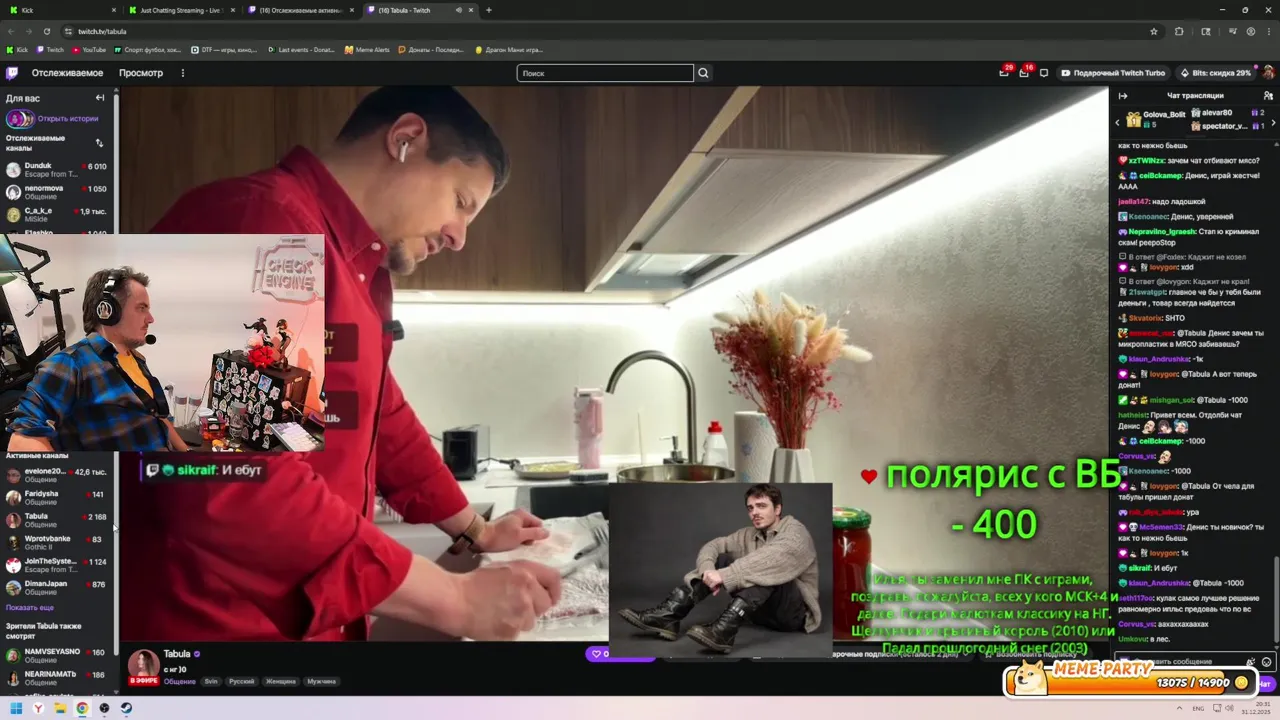This screenshot has height=720, width=1280.
Task: Open Golova_Bolit in the gift leaderboard
Action: pyautogui.click(x=1156, y=119)
